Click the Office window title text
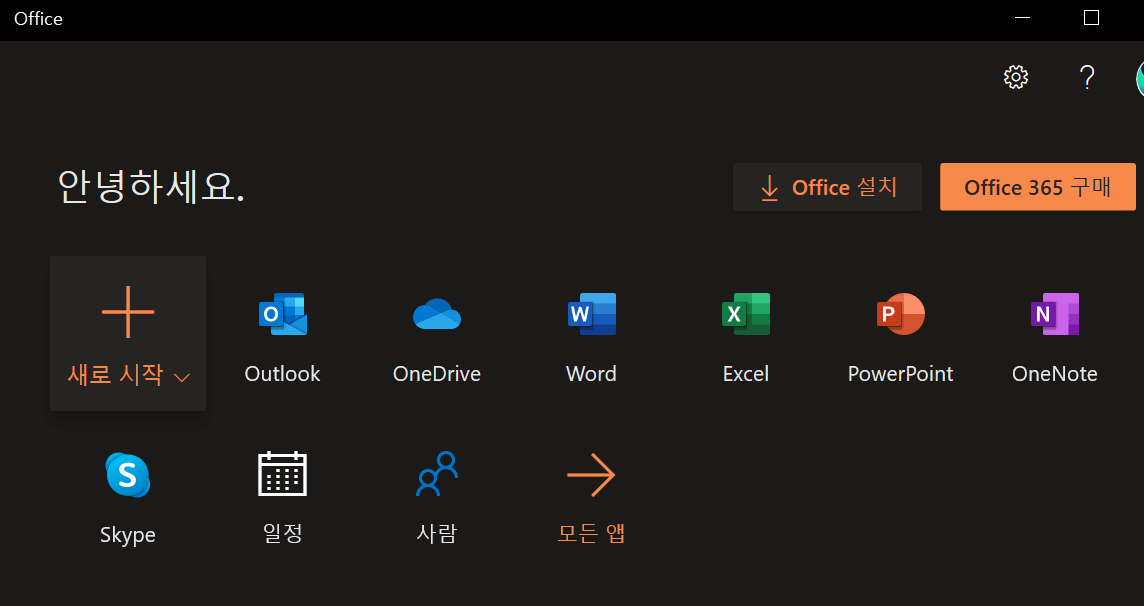 (x=38, y=19)
